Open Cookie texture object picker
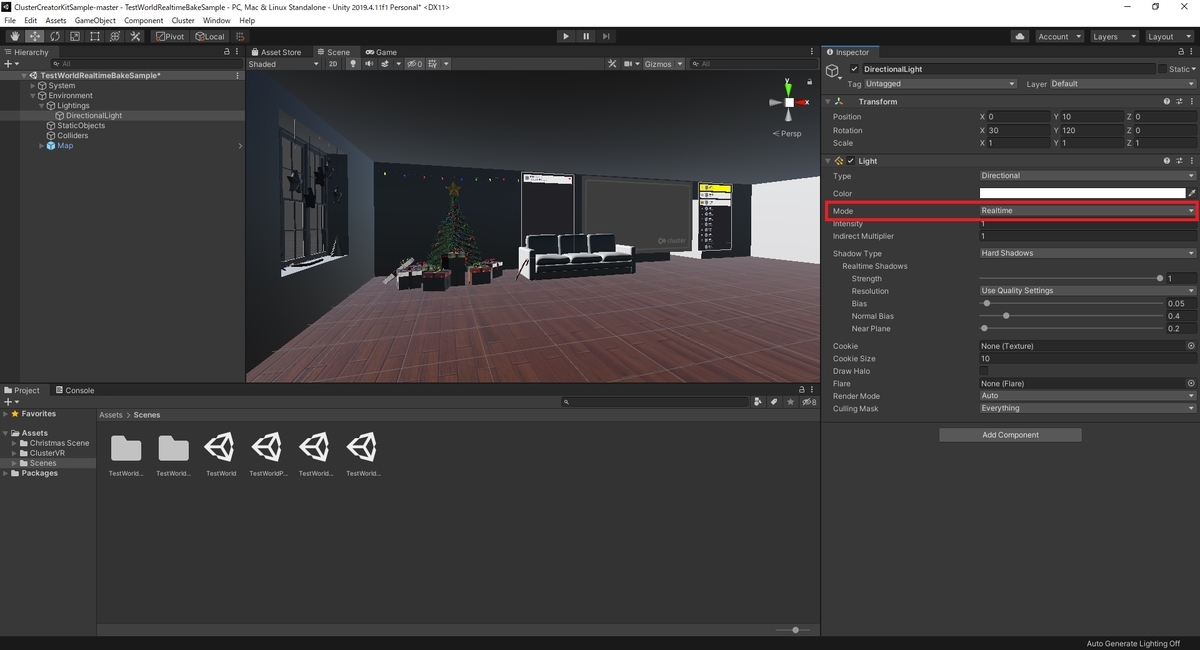The height and width of the screenshot is (650, 1200). click(x=1191, y=346)
